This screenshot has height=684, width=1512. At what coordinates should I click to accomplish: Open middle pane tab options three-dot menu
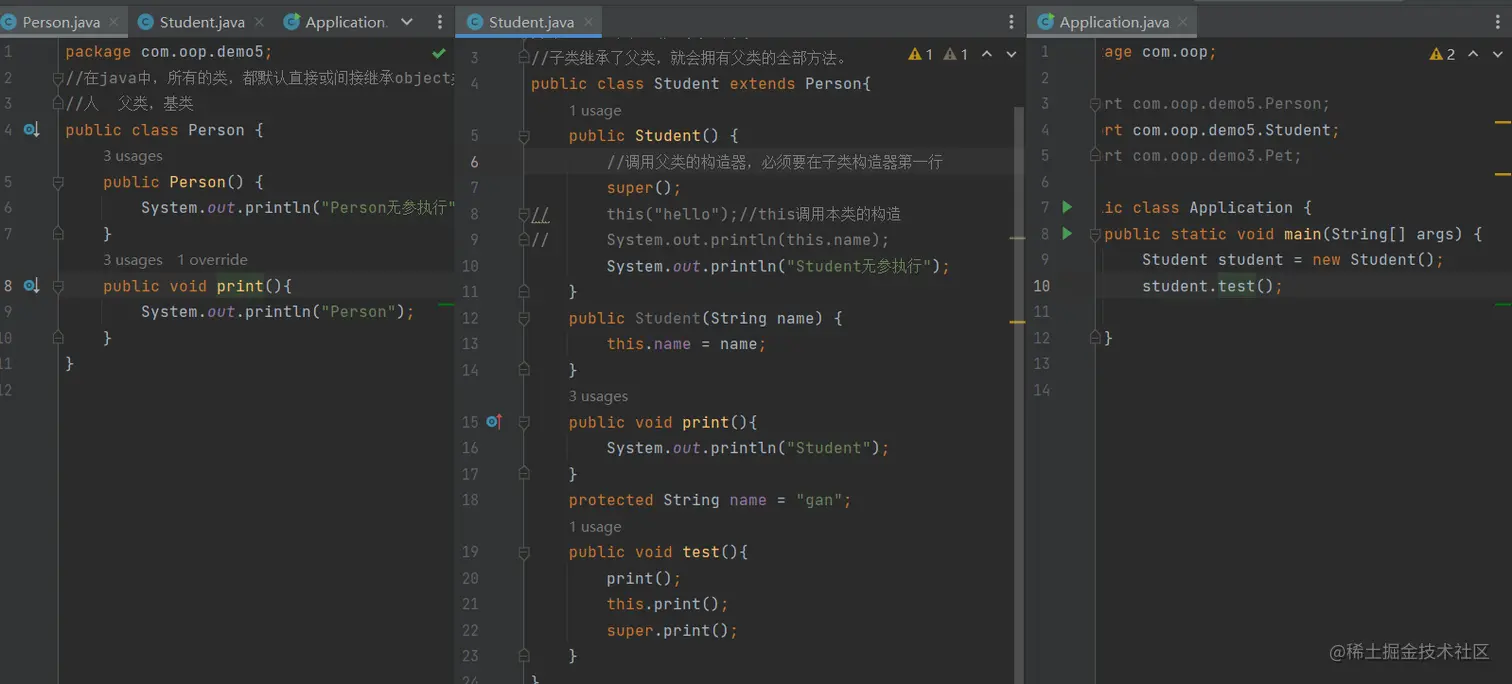point(1013,22)
